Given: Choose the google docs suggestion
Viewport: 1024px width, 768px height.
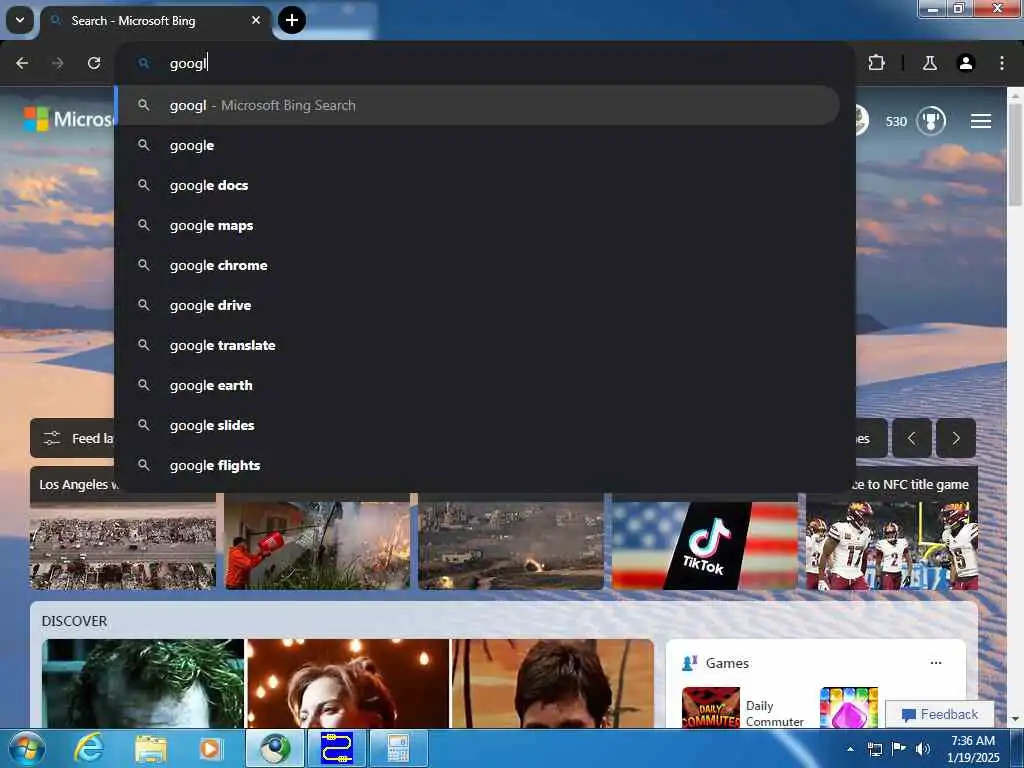Looking at the screenshot, I should [477, 185].
